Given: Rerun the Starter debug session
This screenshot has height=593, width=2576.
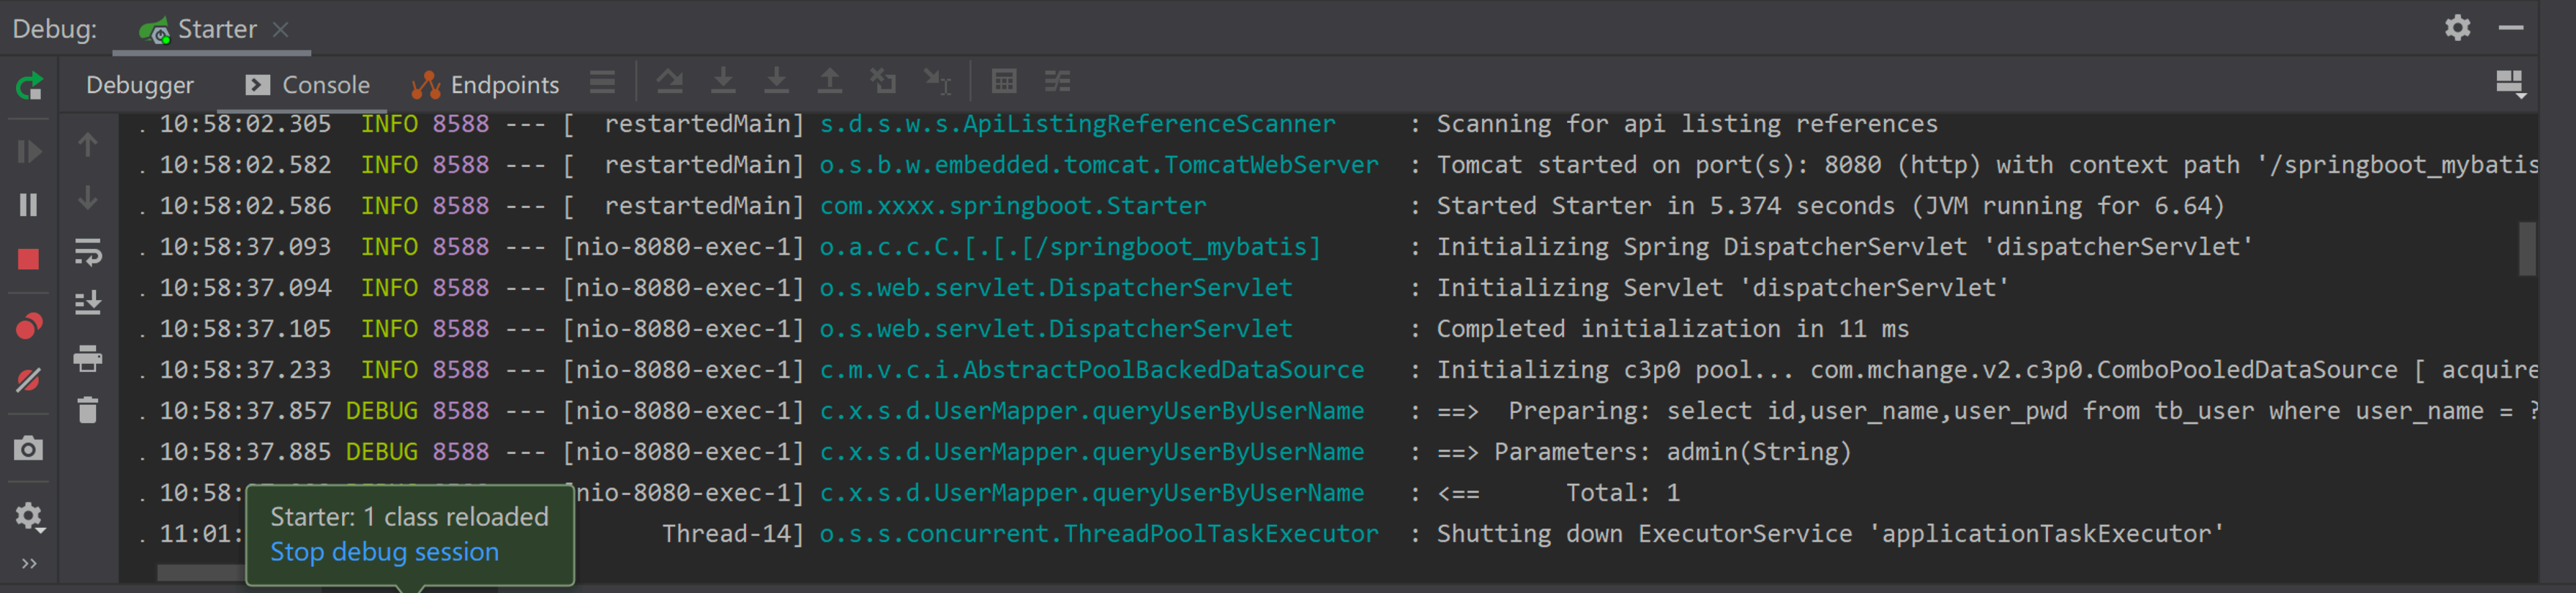Looking at the screenshot, I should 29,87.
